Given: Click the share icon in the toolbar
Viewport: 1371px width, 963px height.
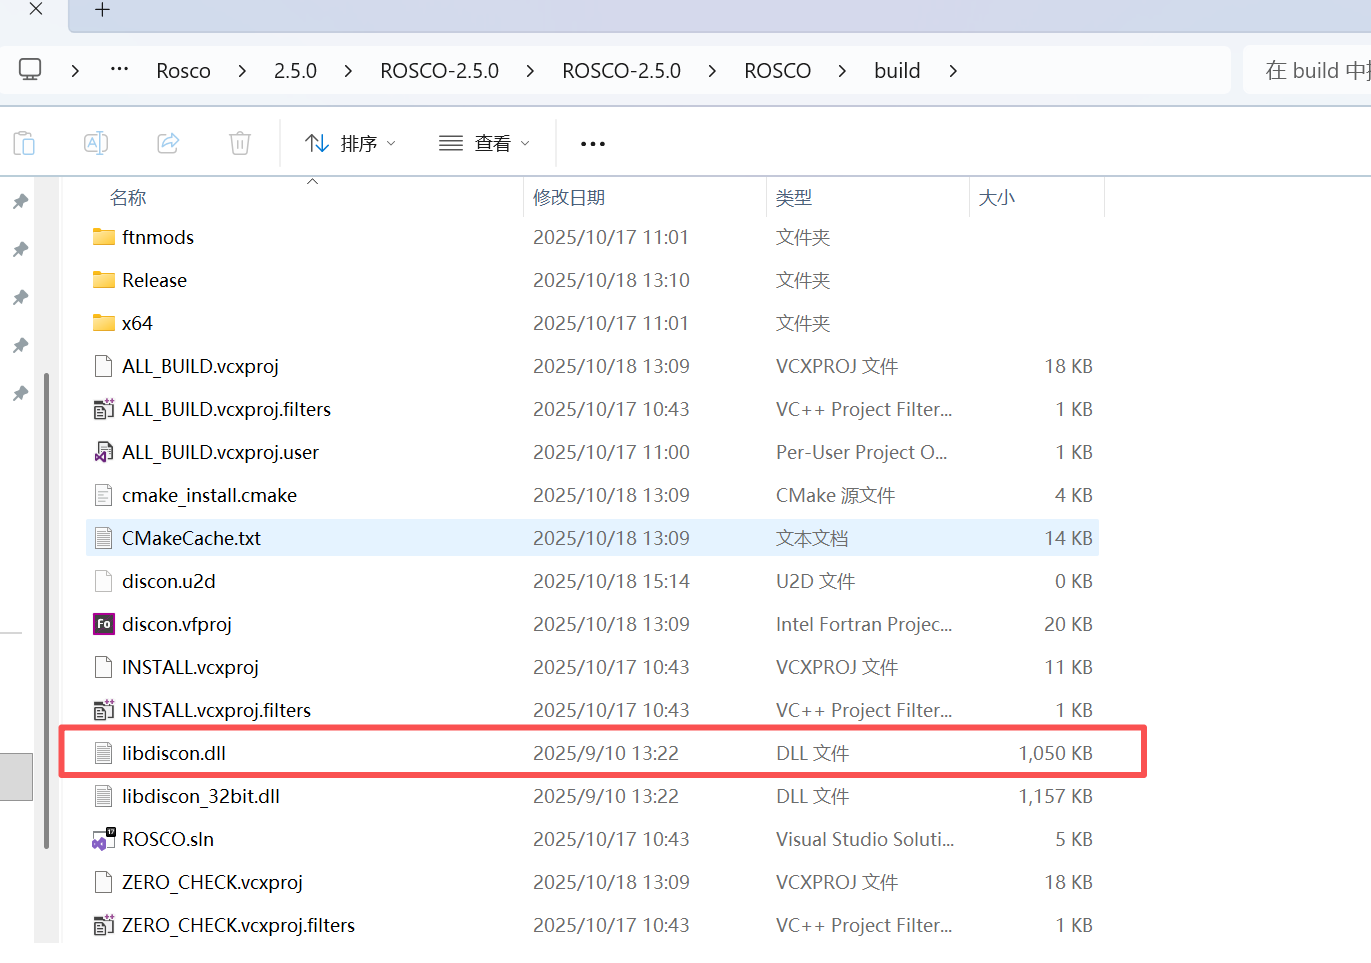Looking at the screenshot, I should point(167,142).
